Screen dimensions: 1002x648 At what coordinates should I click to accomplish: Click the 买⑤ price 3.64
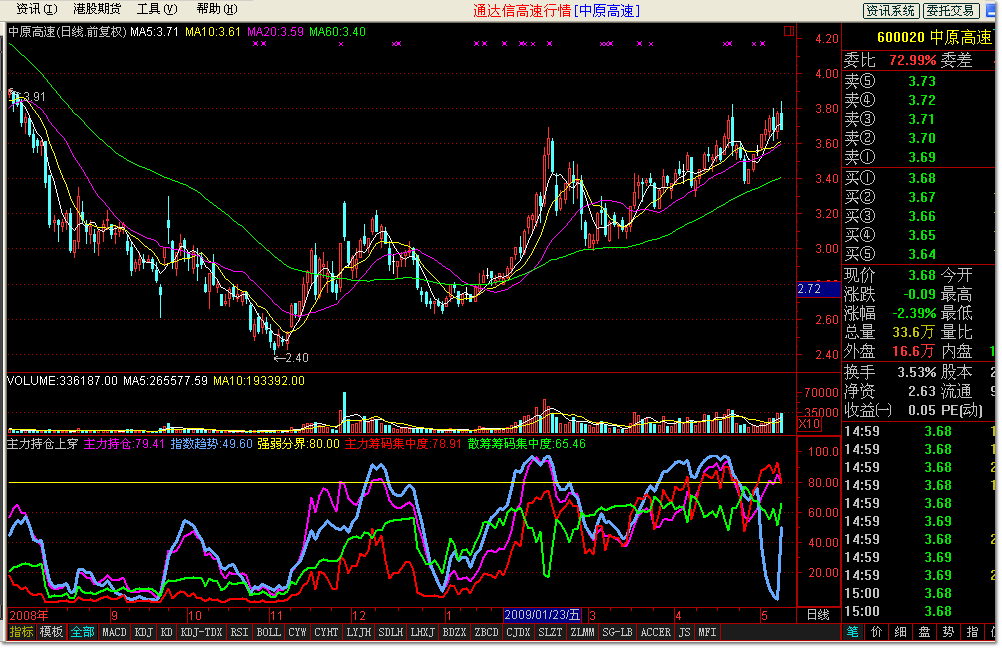tap(922, 254)
